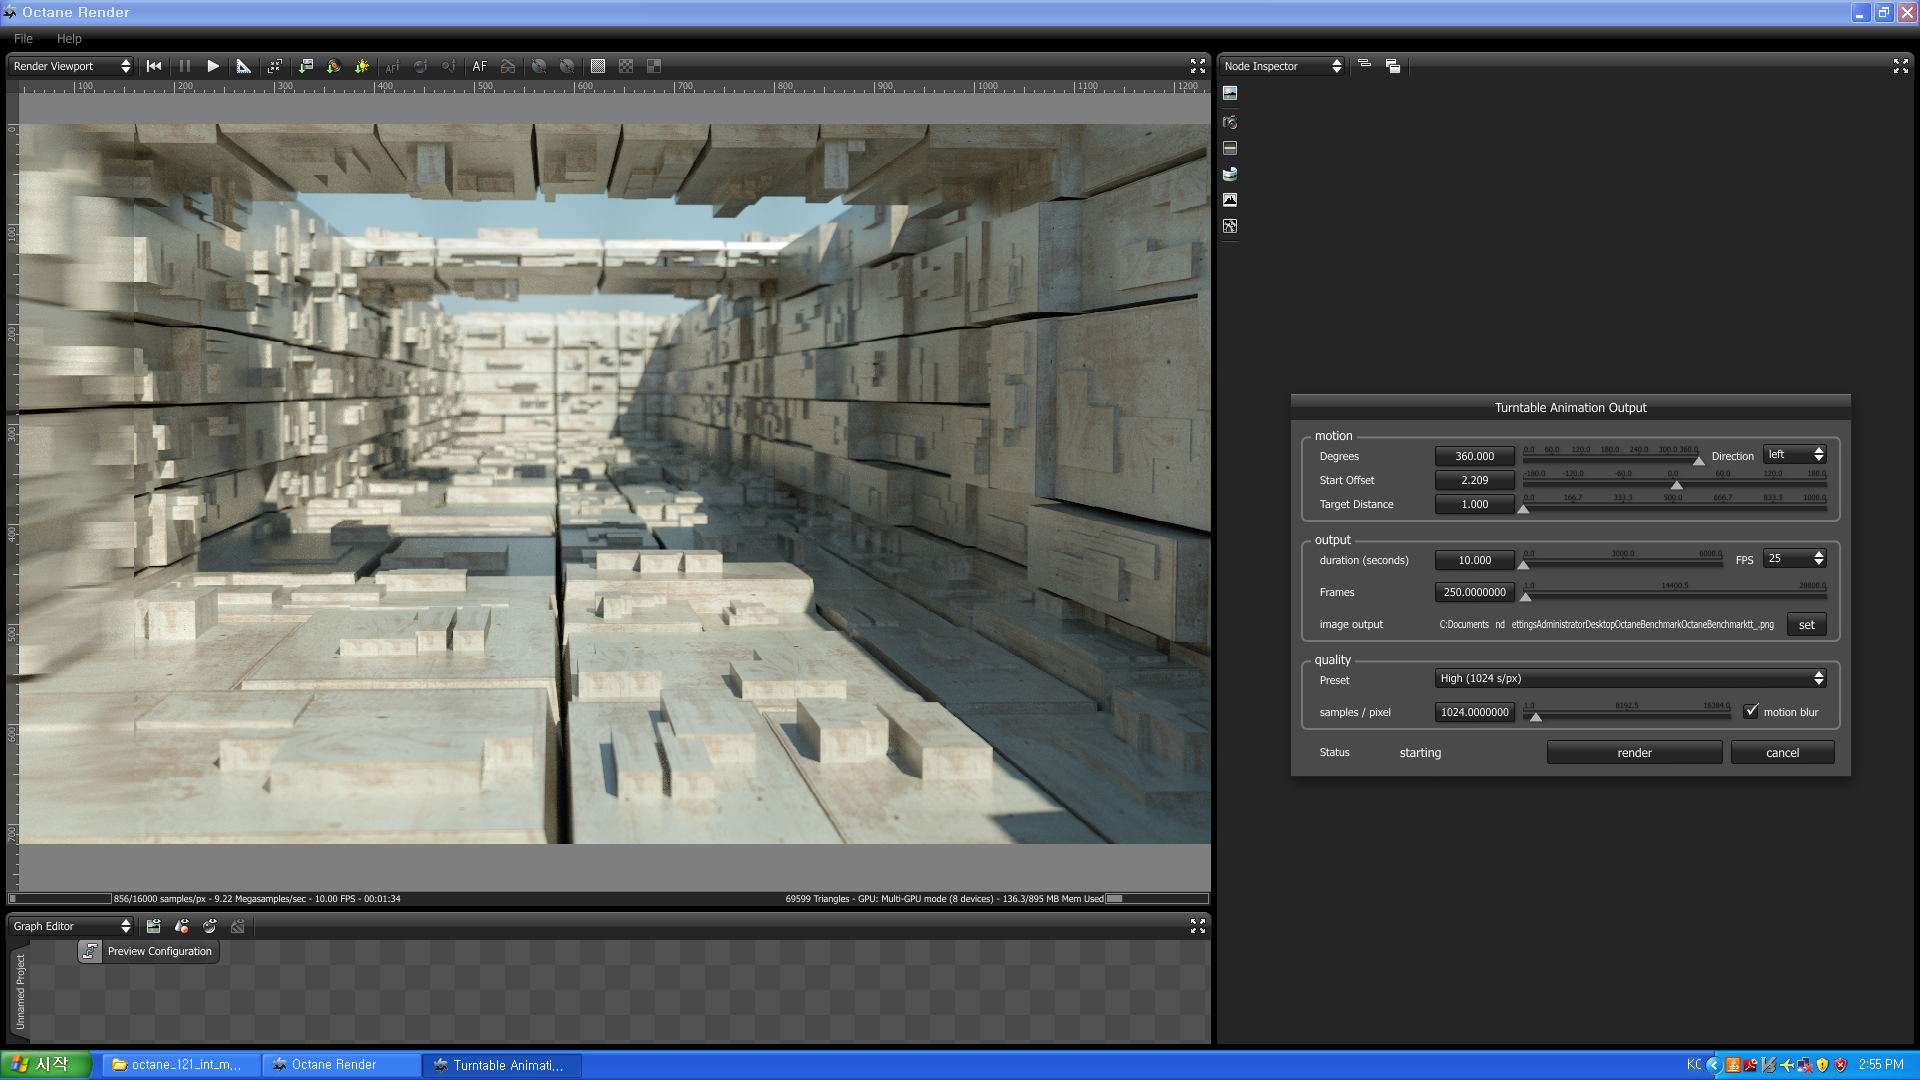The height and width of the screenshot is (1080, 1920).
Task: Click the sun import icon in viewport toolbar
Action: click(x=362, y=66)
